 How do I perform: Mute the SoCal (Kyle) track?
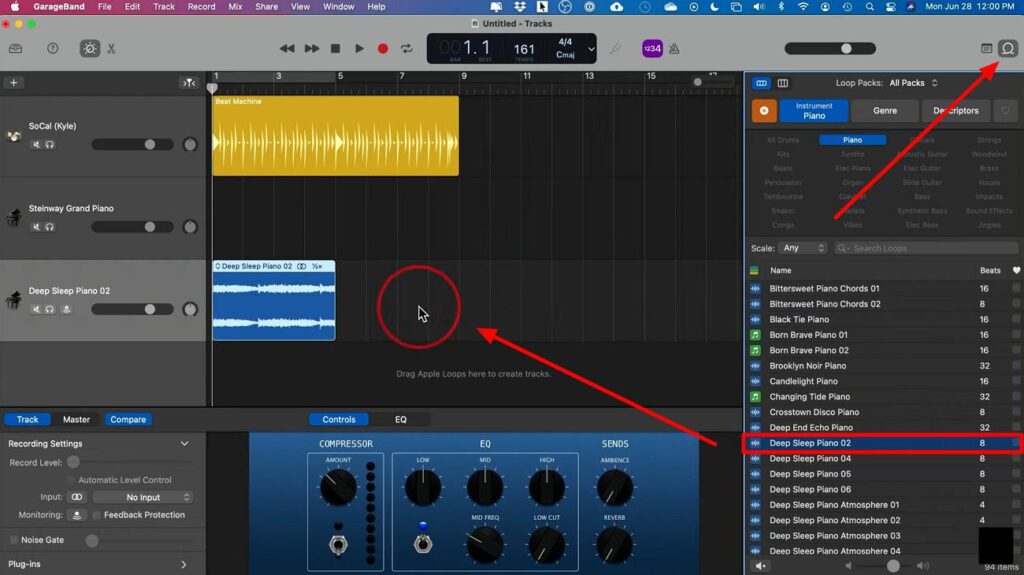(x=36, y=144)
